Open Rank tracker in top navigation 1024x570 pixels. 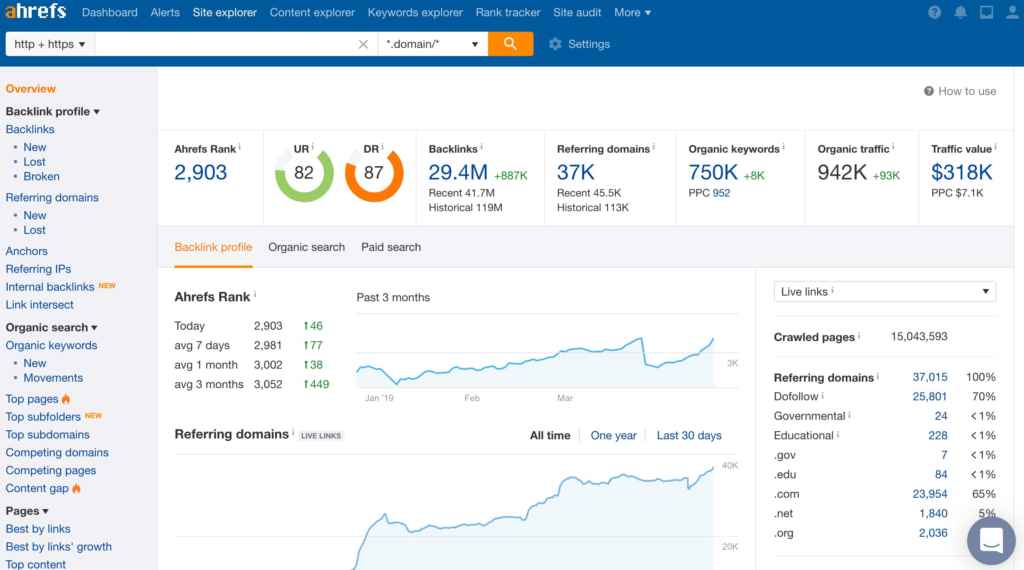click(507, 12)
